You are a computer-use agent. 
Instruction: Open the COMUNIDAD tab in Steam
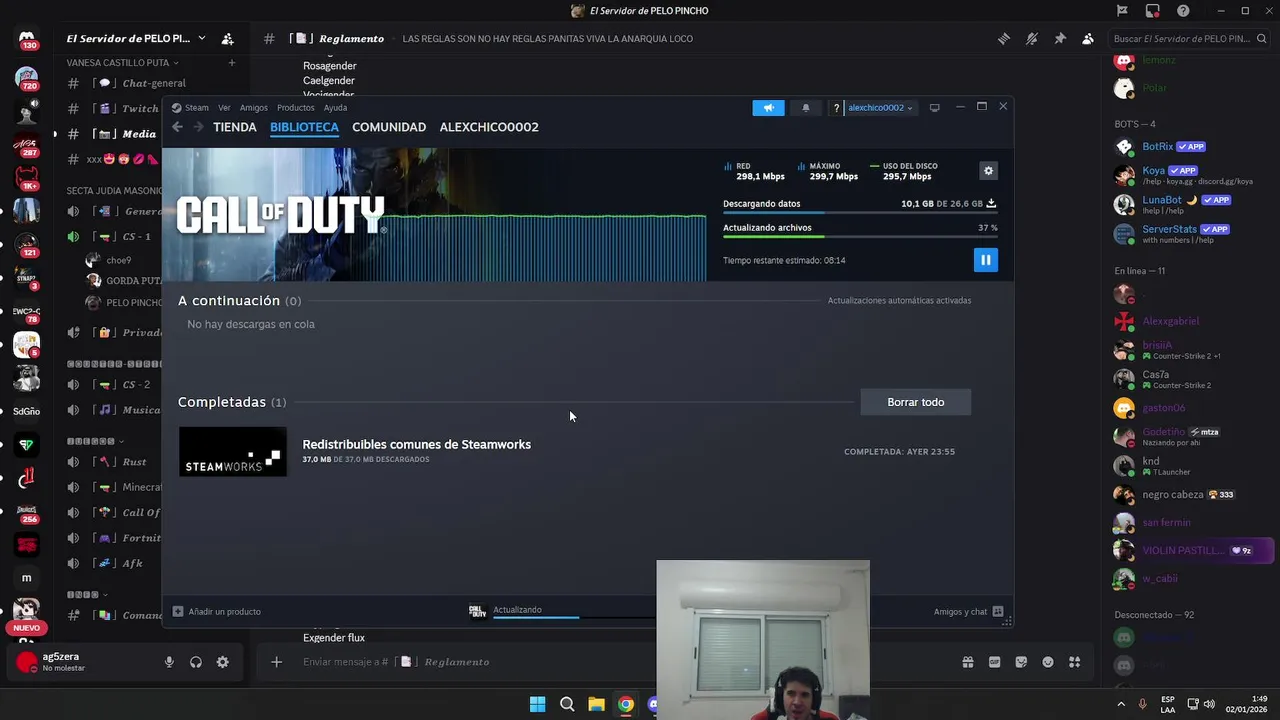(x=389, y=127)
